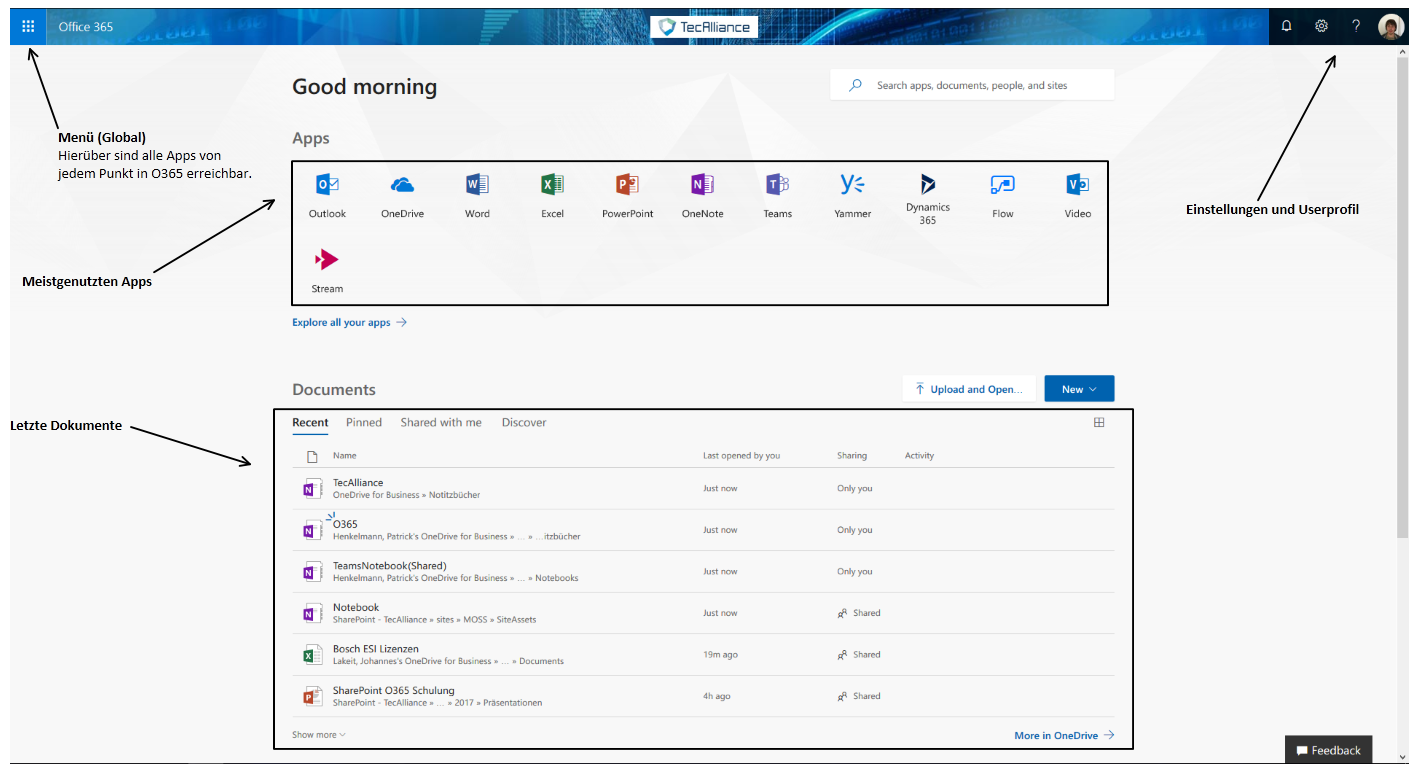The height and width of the screenshot is (781, 1423).
Task: Focus the search apps and documents field
Action: point(972,85)
